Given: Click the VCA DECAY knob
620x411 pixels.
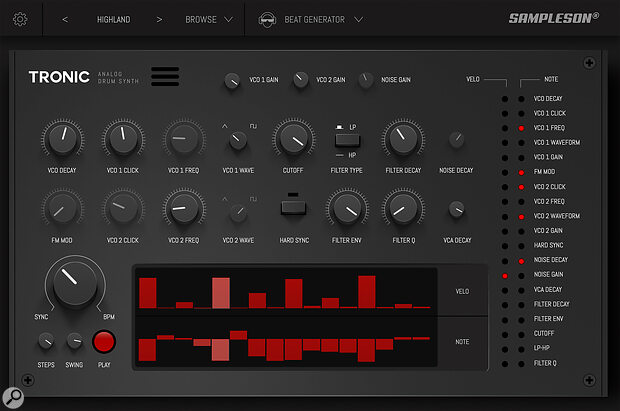Looking at the screenshot, I should tap(457, 209).
